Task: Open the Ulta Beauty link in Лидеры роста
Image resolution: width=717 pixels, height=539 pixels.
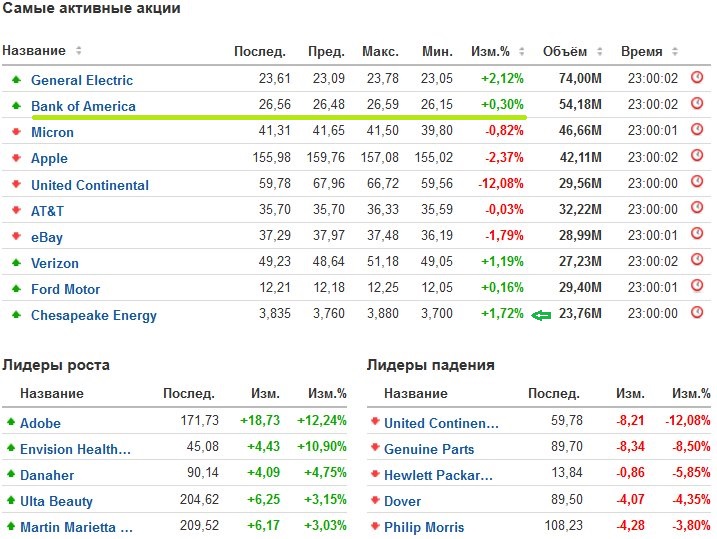Action: 56,501
